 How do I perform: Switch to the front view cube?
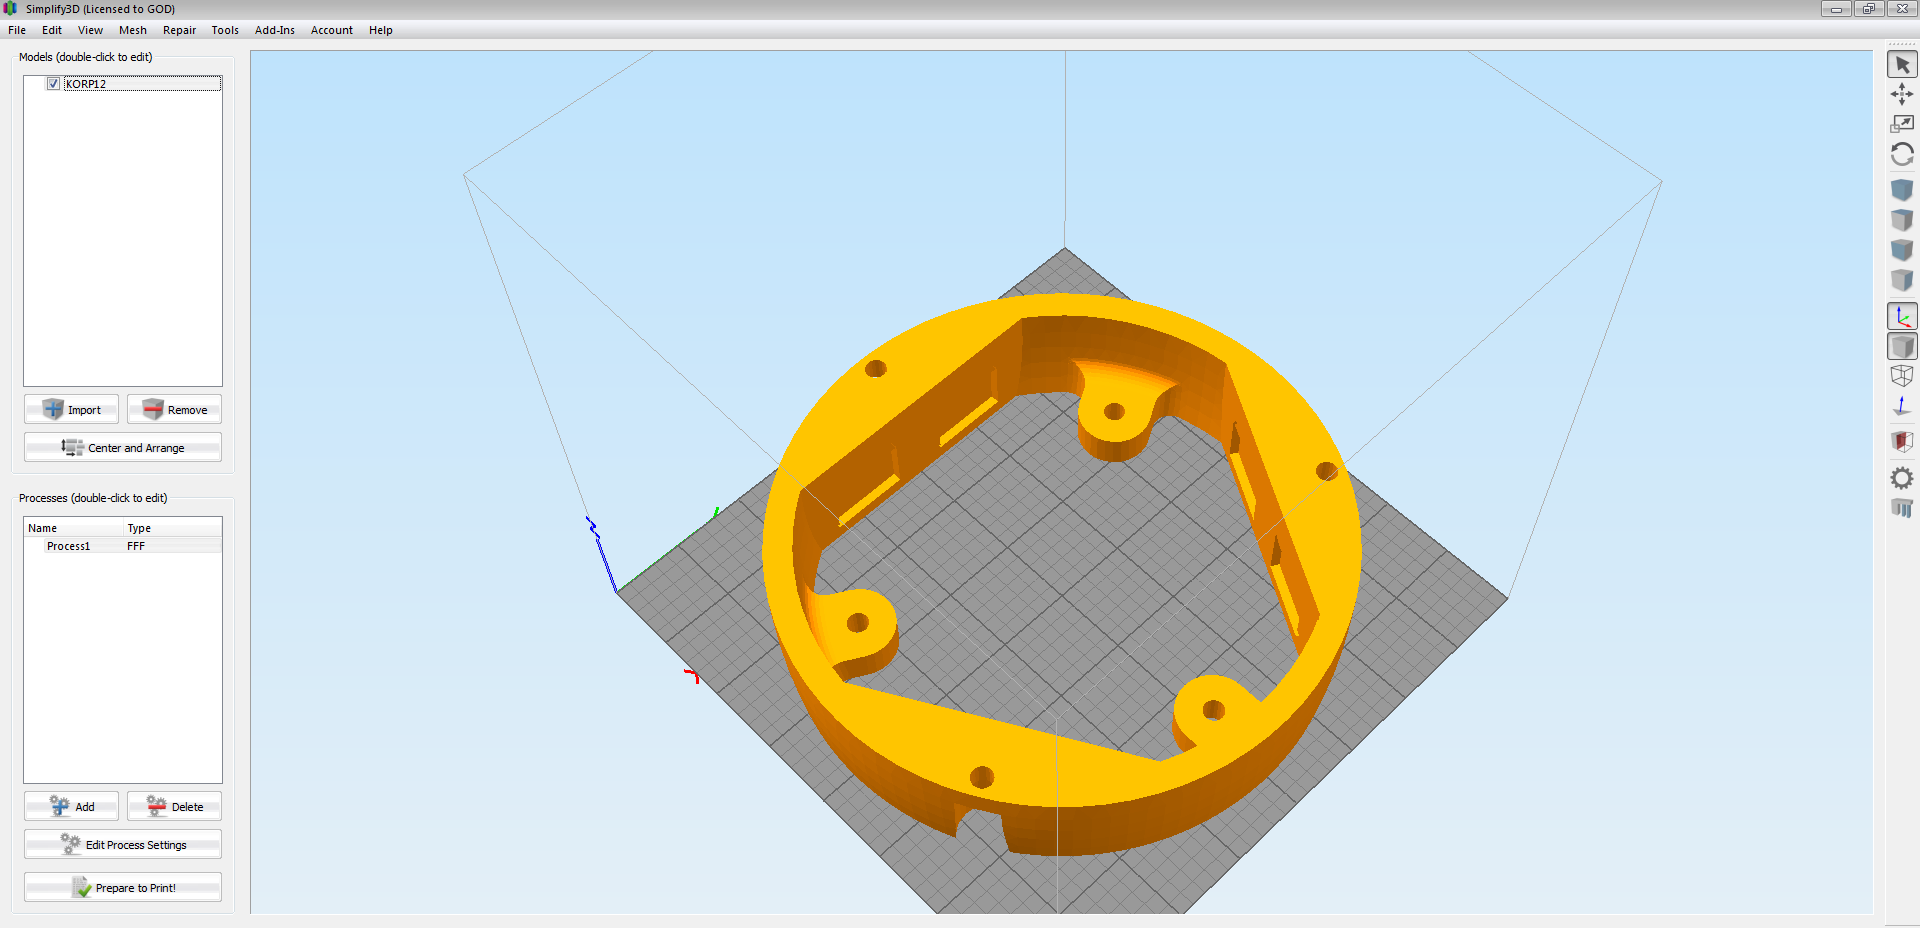[1902, 250]
